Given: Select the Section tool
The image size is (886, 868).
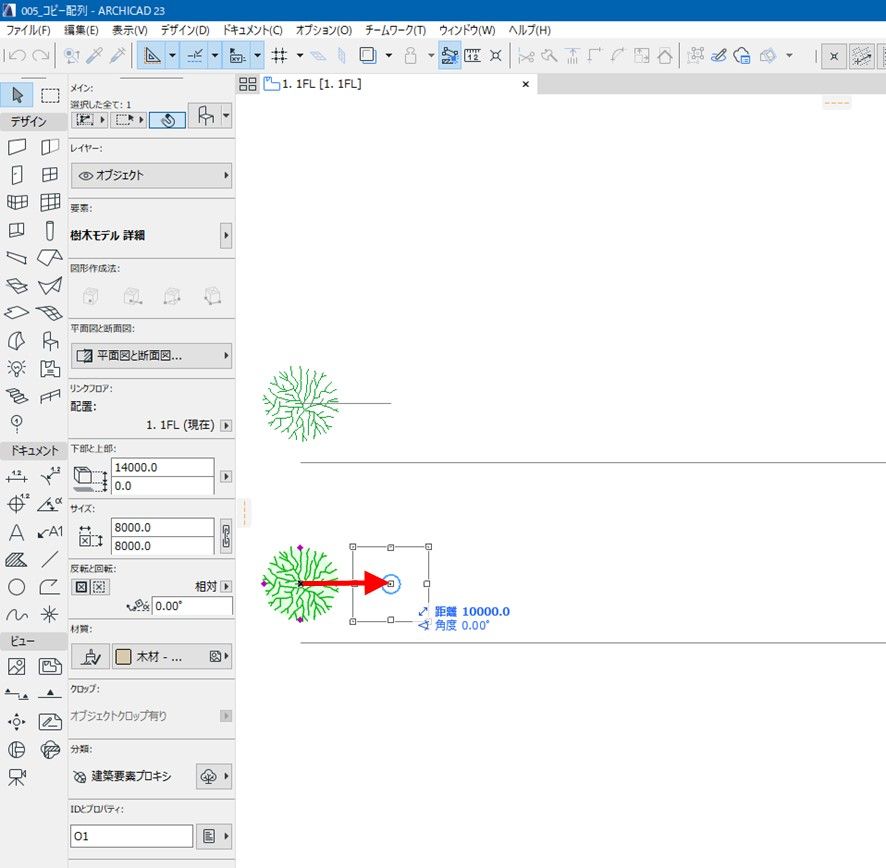Looking at the screenshot, I should [x=17, y=694].
